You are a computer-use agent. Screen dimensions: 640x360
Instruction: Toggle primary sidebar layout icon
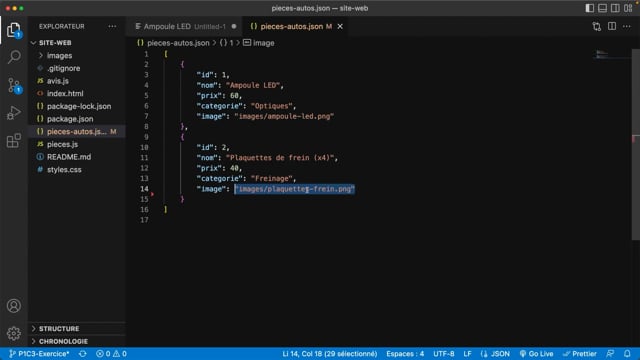coord(589,8)
